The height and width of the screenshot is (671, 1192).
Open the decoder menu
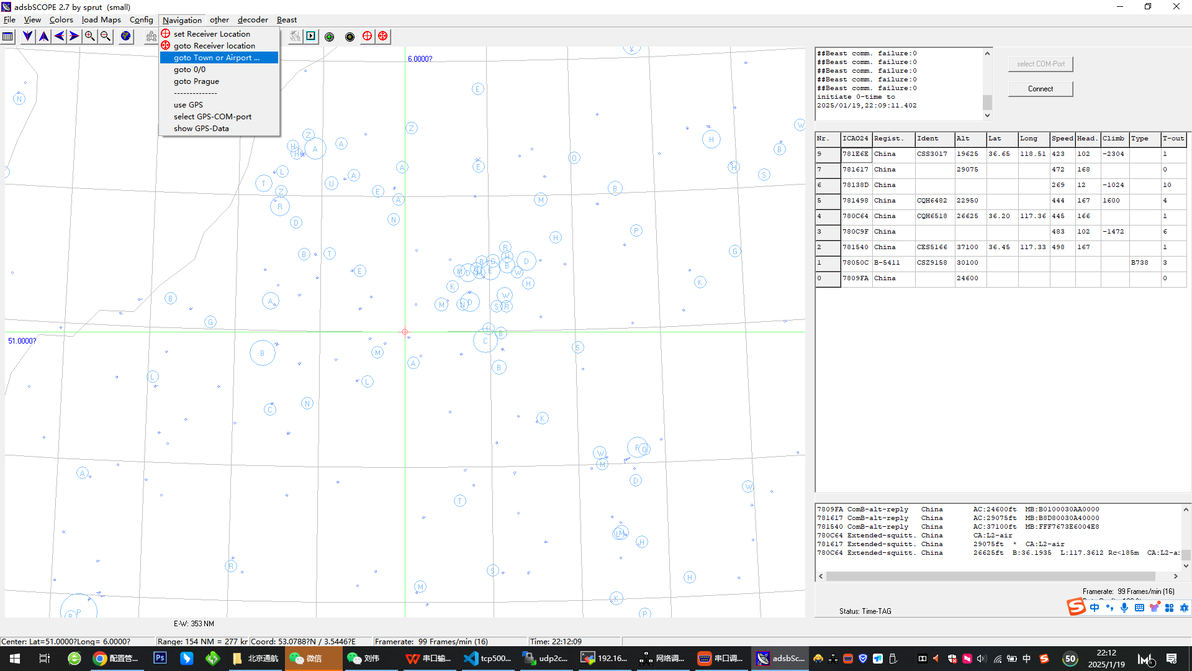(252, 20)
